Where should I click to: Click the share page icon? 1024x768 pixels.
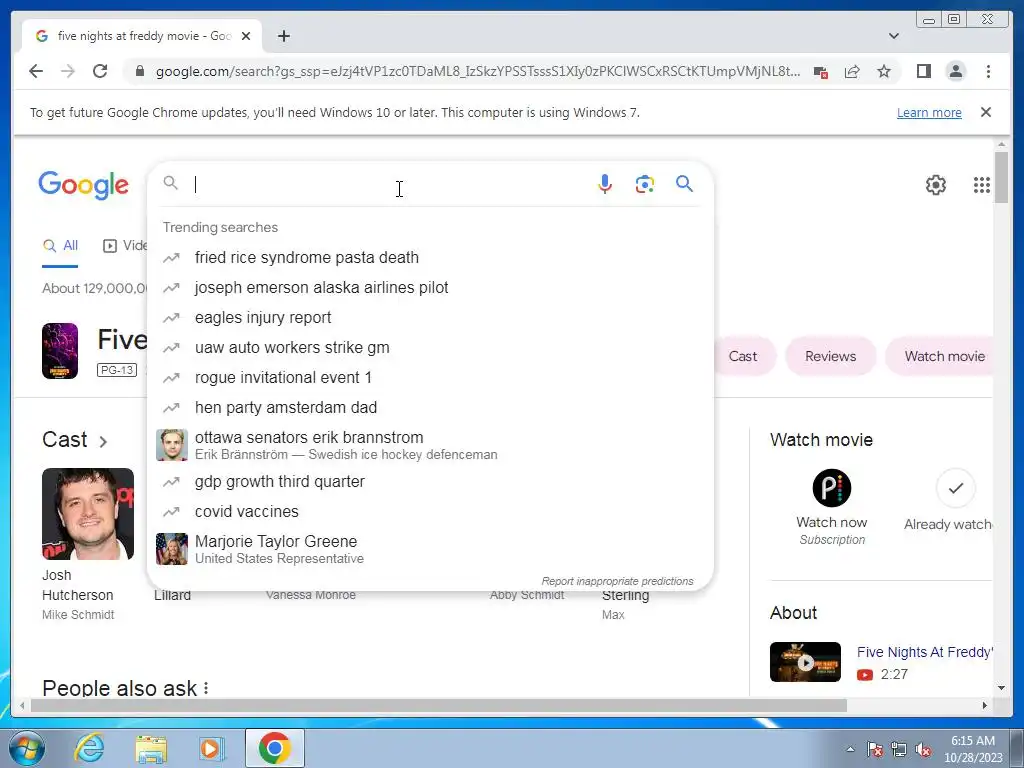point(852,71)
